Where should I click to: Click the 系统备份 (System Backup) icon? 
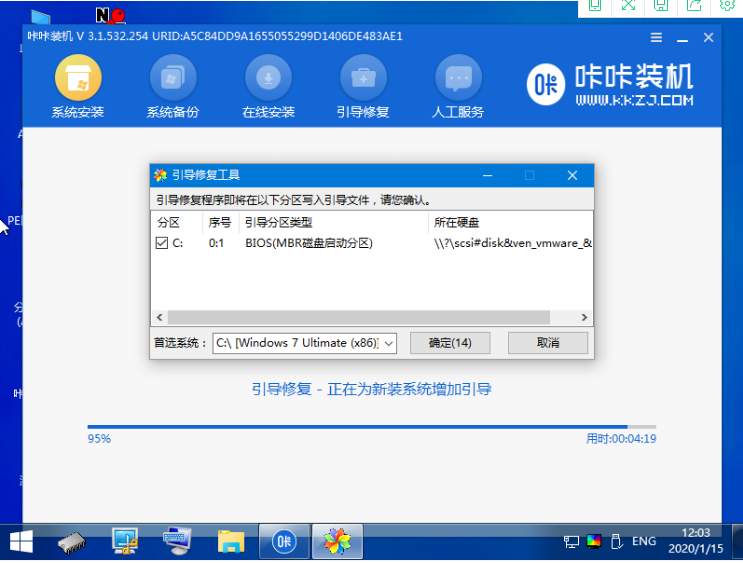pyautogui.click(x=173, y=85)
